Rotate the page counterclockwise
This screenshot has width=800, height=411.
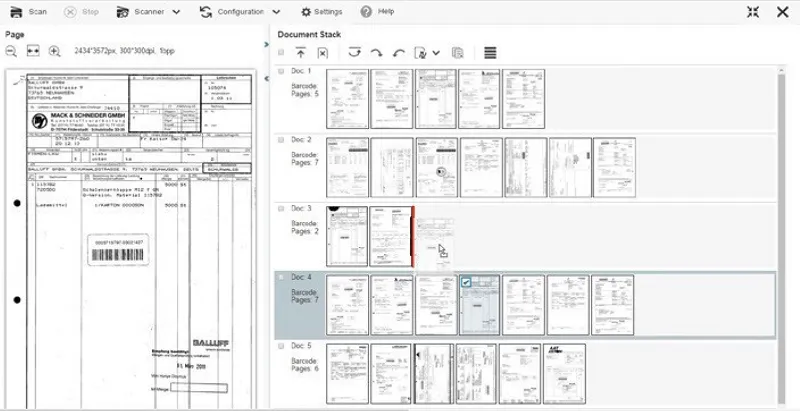pos(398,53)
